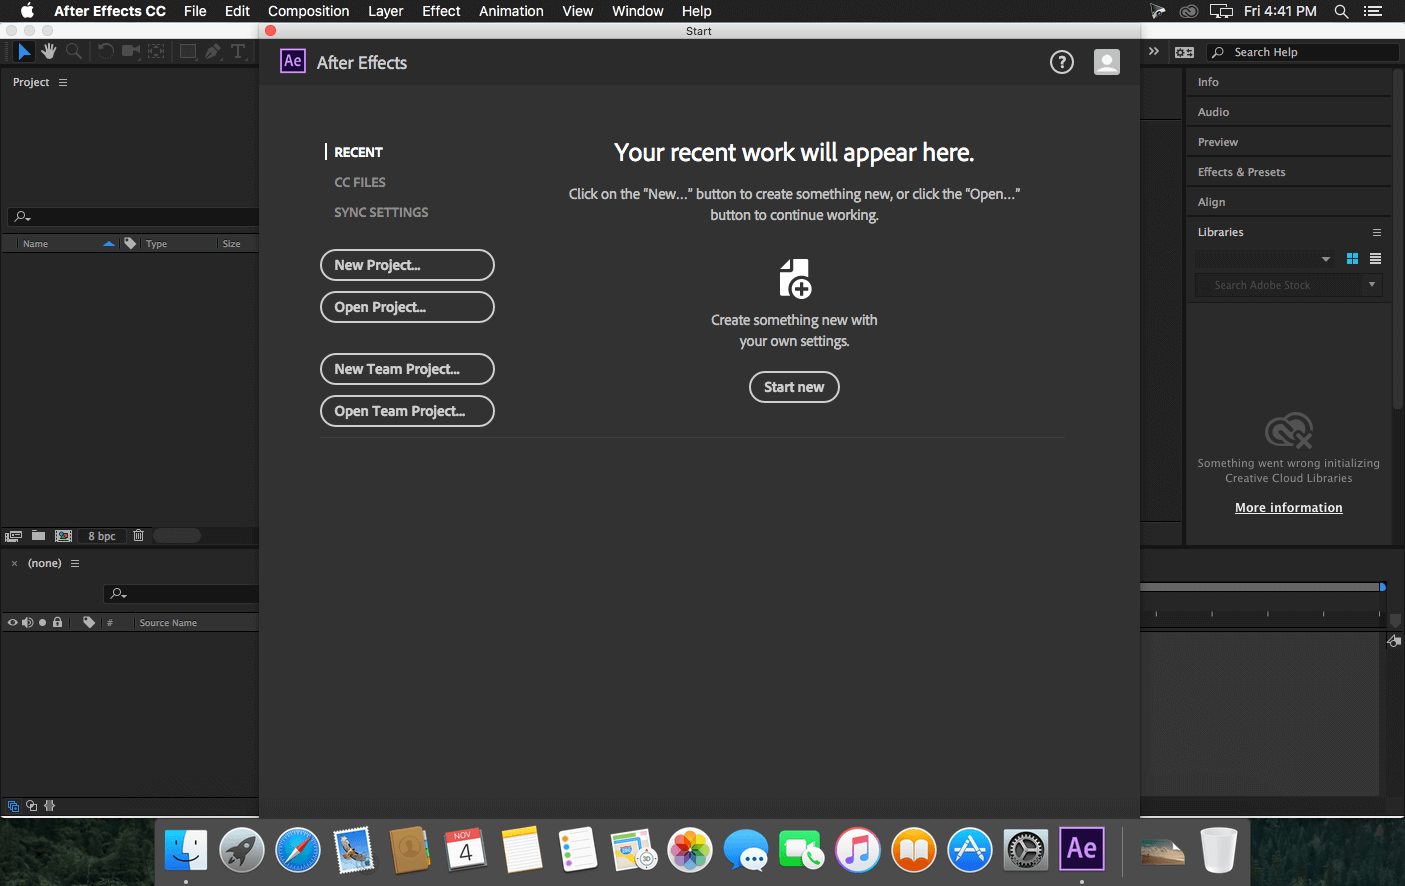Click the timeline label tag column icon
The height and width of the screenshot is (886, 1405).
[89, 622]
